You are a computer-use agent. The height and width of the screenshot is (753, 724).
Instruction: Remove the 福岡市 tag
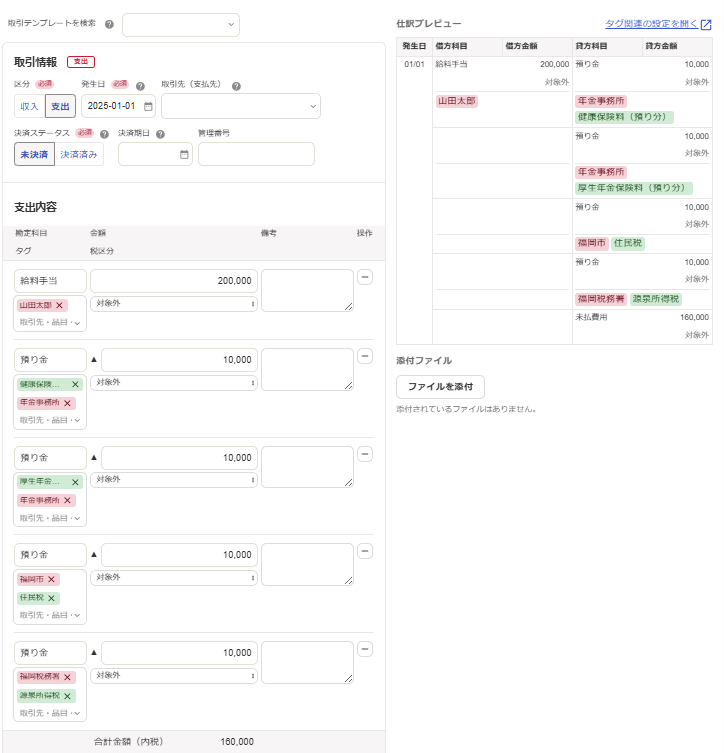pos(52,580)
